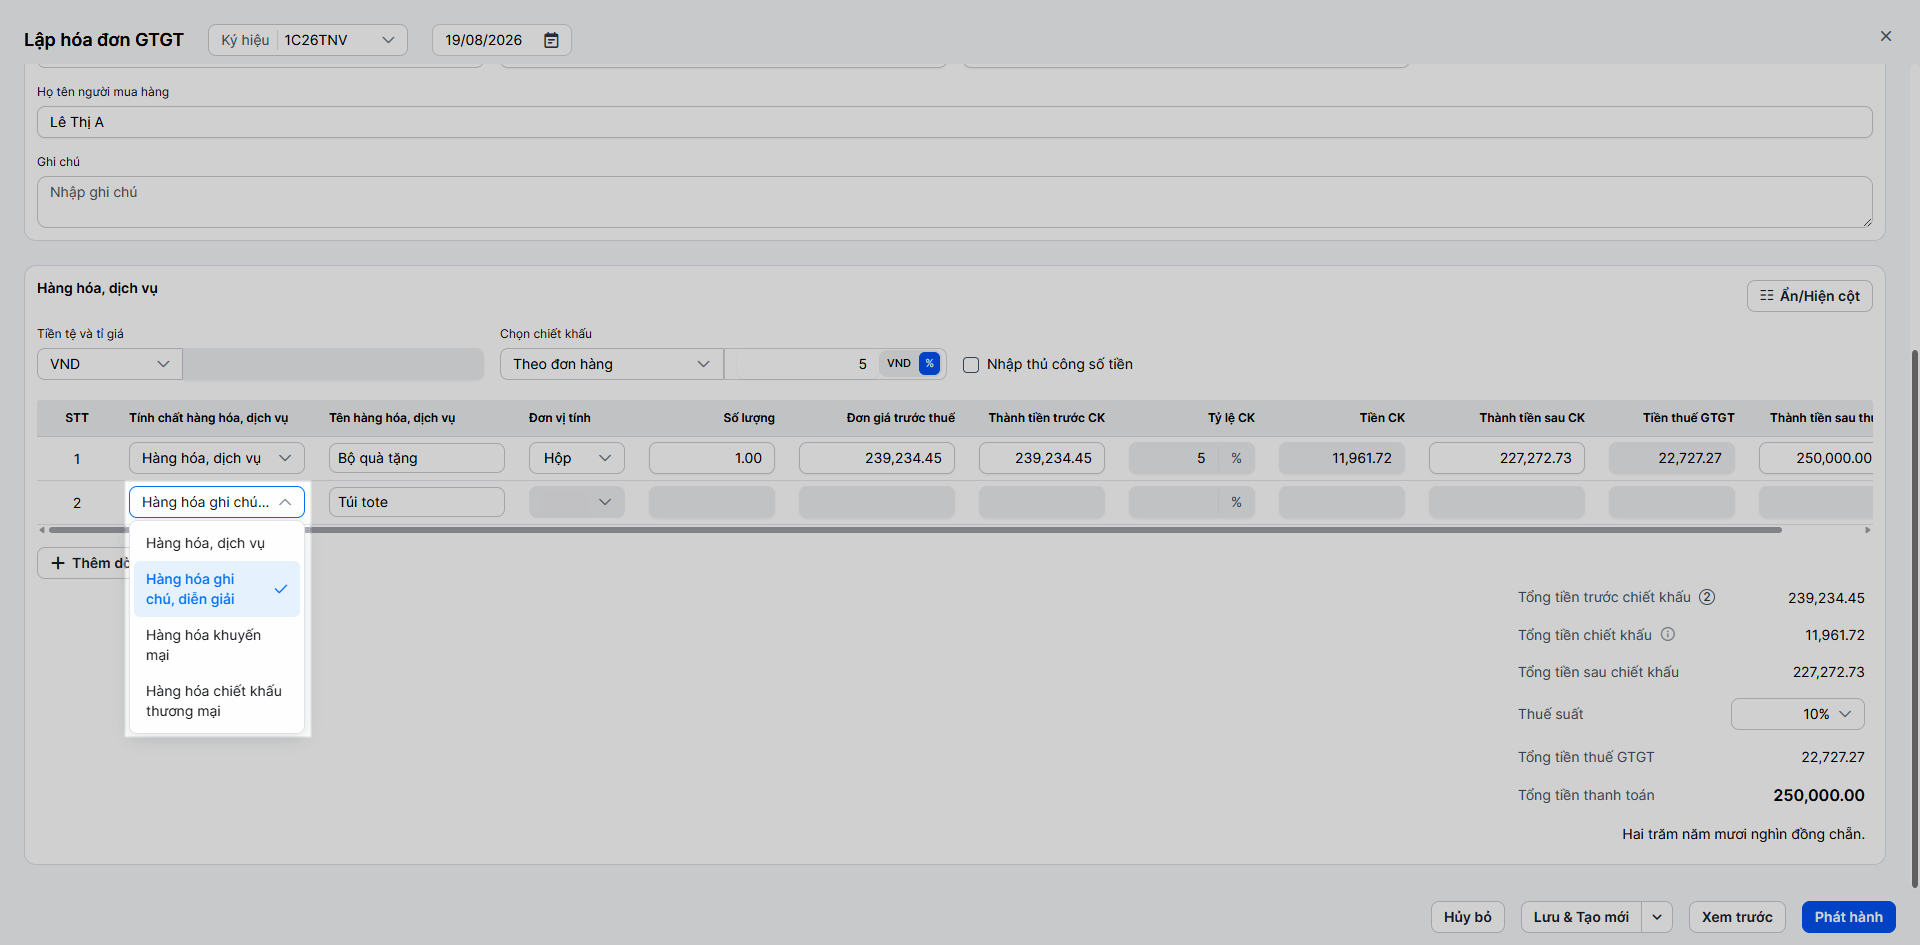Open the Ký hiệu 1C26TNV dropdown

point(308,40)
